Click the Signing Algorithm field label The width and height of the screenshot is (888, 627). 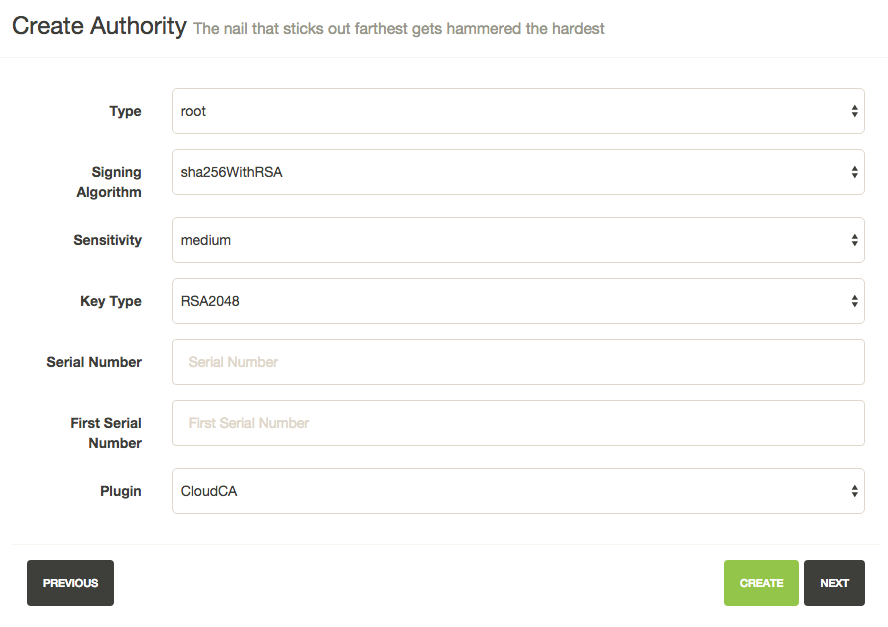(109, 182)
